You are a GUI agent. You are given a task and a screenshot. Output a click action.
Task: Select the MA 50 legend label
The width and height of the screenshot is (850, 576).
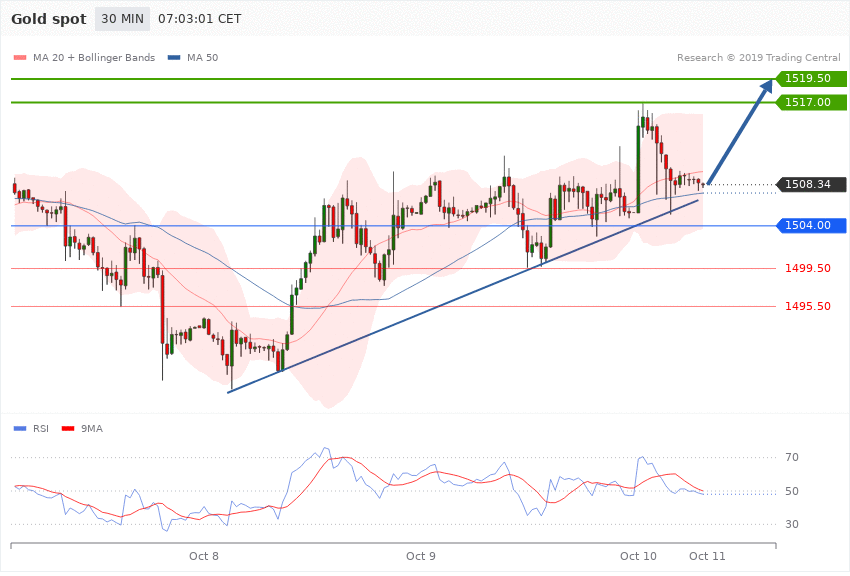pyautogui.click(x=202, y=57)
